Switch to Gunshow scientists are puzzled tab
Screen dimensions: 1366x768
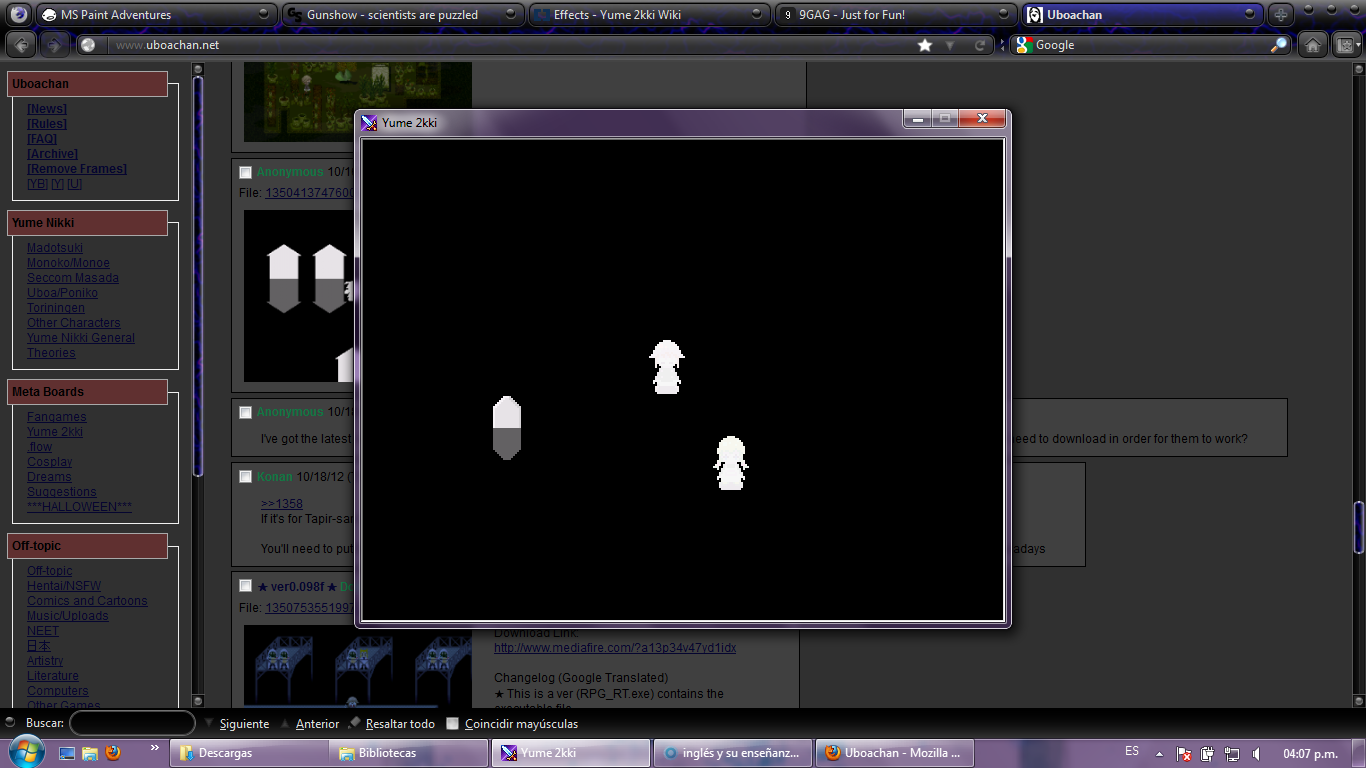click(x=404, y=15)
